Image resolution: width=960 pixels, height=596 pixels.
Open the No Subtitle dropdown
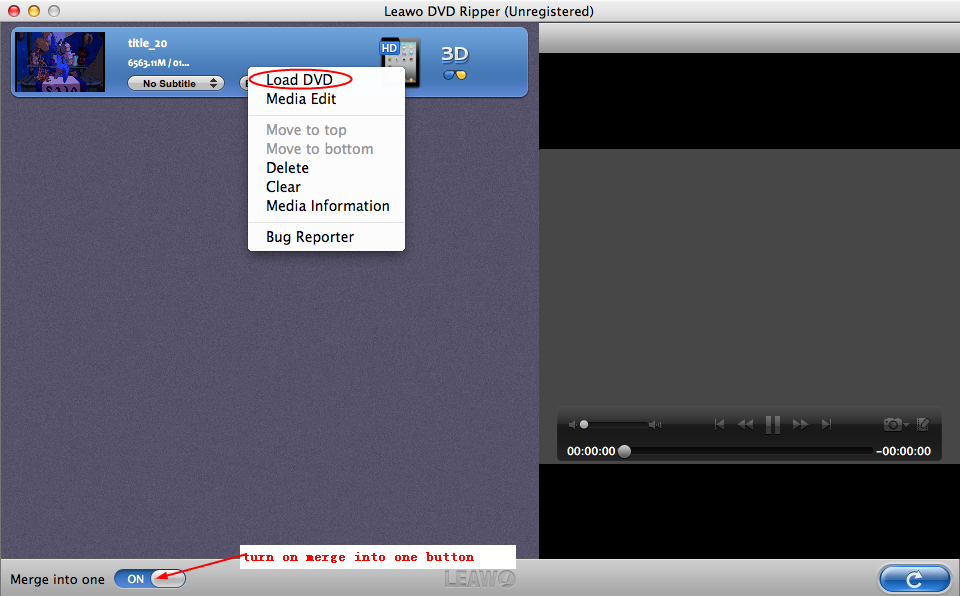[x=176, y=83]
